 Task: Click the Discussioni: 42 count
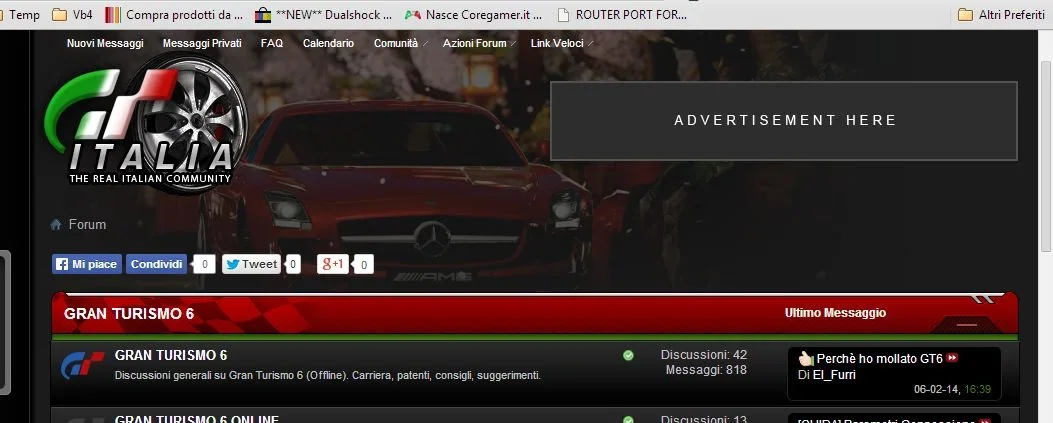click(704, 355)
